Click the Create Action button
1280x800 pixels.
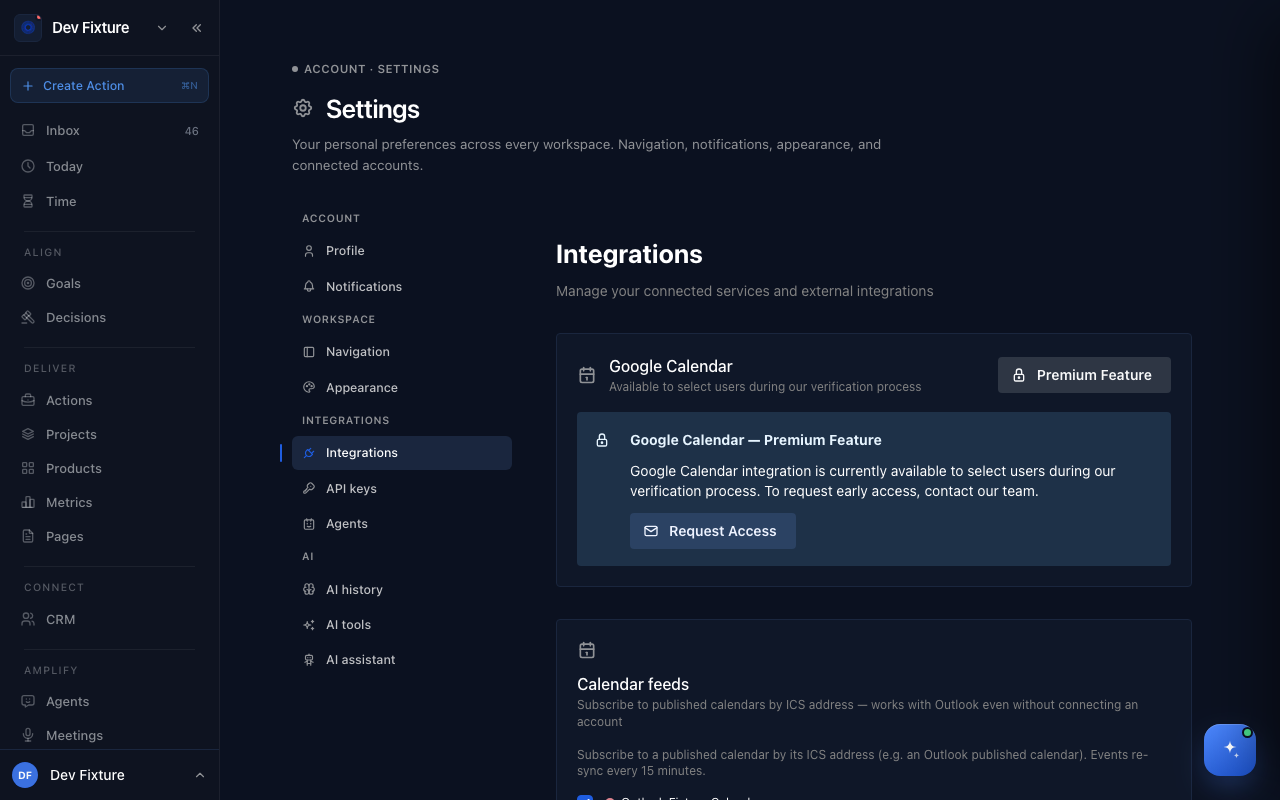(109, 85)
